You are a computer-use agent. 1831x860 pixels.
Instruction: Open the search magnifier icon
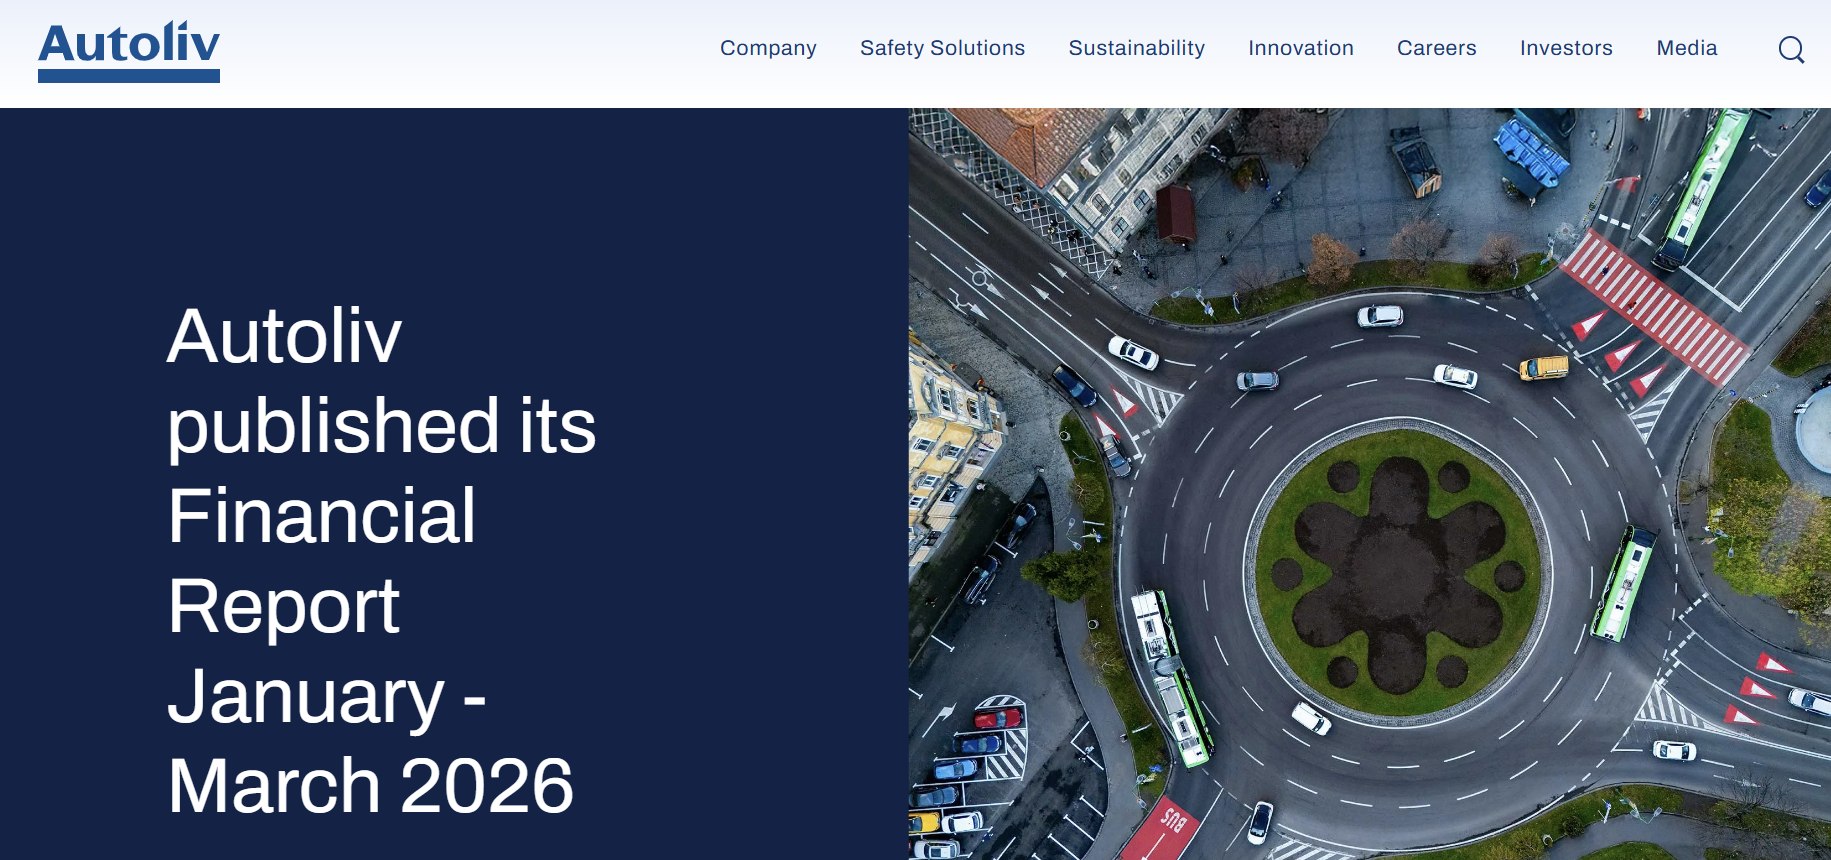1791,49
